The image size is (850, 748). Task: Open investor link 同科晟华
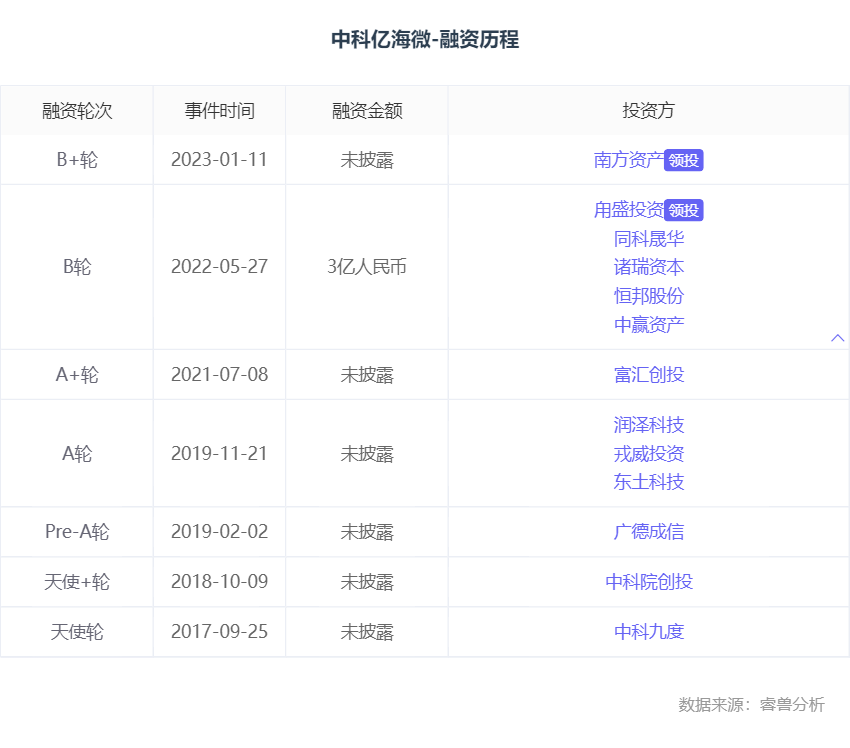(649, 238)
